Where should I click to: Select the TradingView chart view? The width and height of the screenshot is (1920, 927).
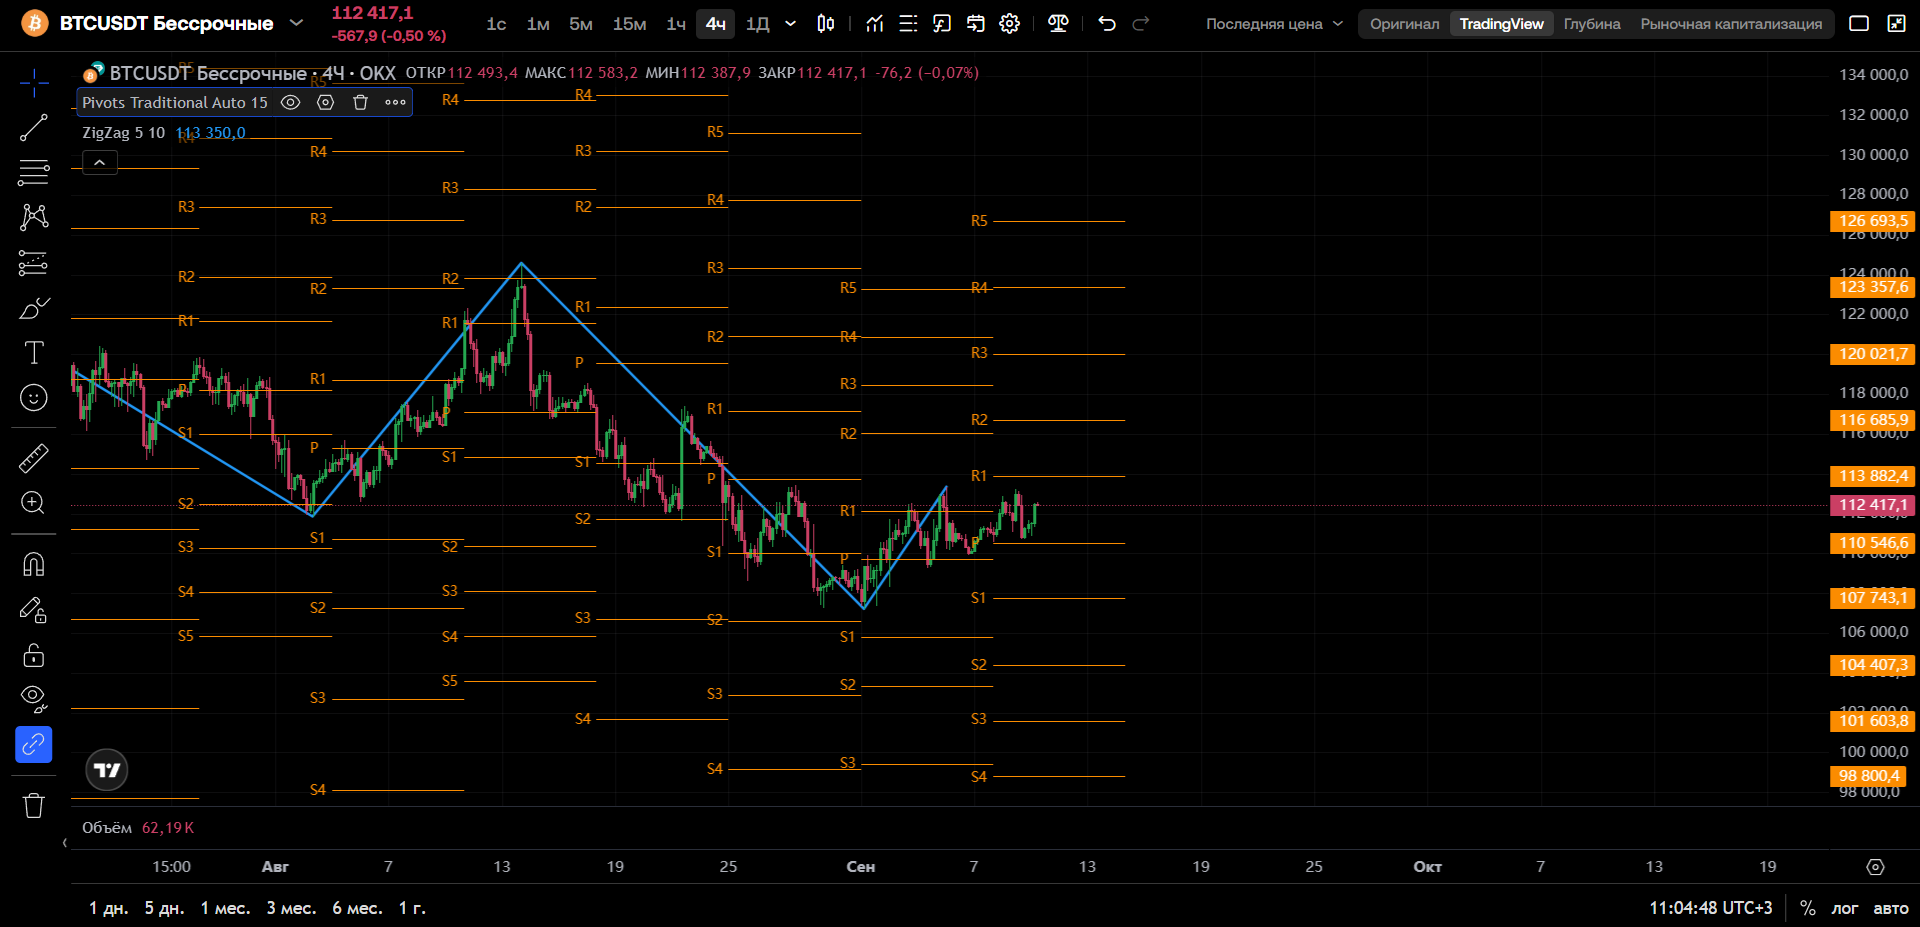[1501, 24]
